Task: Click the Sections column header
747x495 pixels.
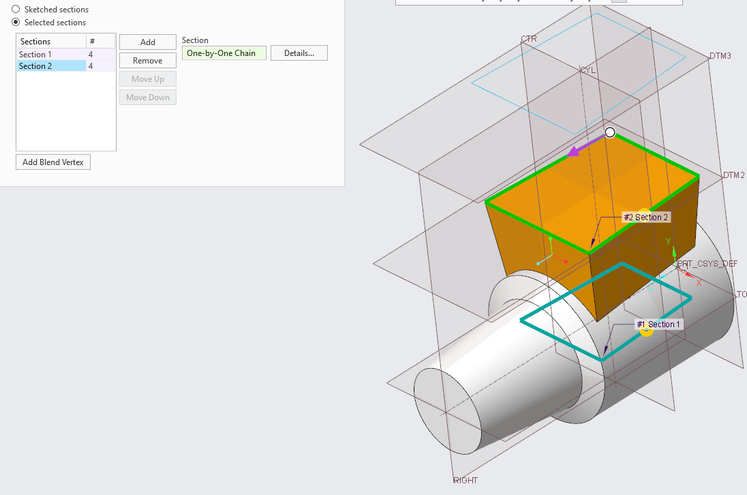Action: (x=50, y=41)
